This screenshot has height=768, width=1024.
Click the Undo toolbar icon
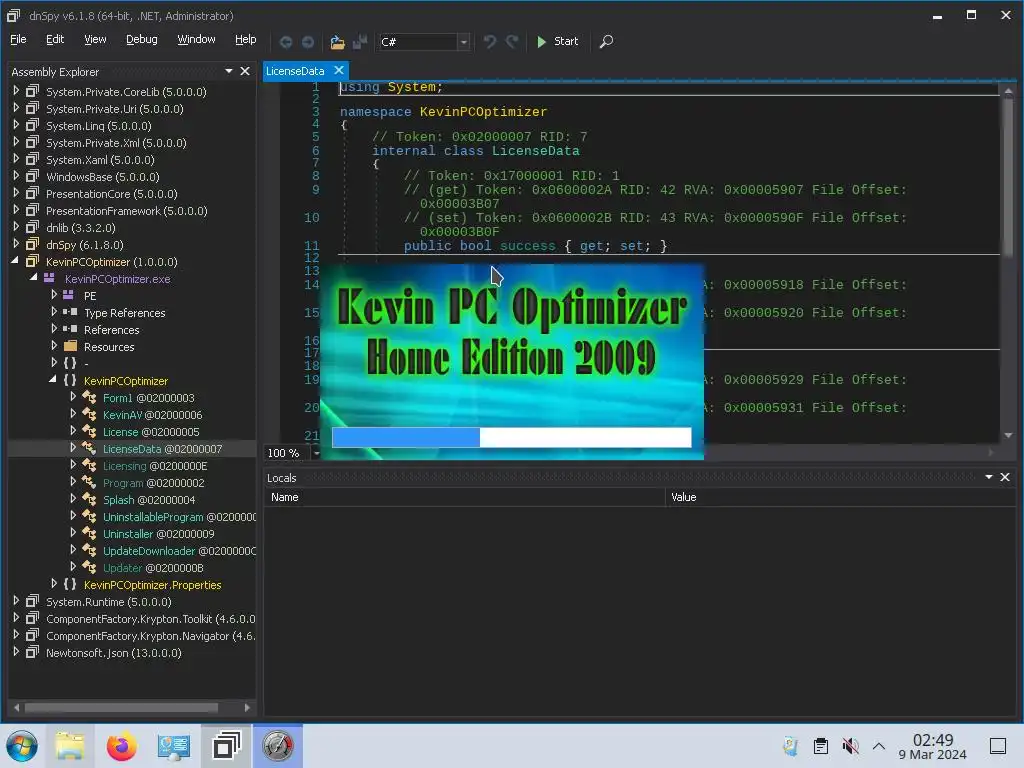[490, 42]
